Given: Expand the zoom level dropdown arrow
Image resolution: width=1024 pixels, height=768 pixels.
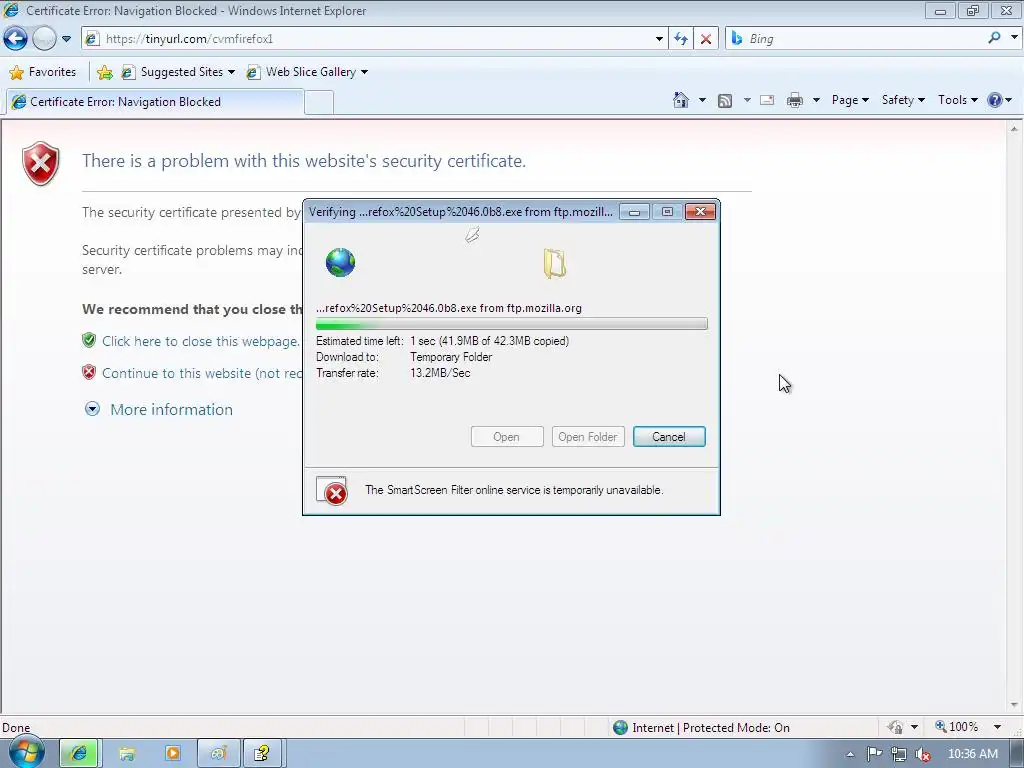Looking at the screenshot, I should point(997,727).
